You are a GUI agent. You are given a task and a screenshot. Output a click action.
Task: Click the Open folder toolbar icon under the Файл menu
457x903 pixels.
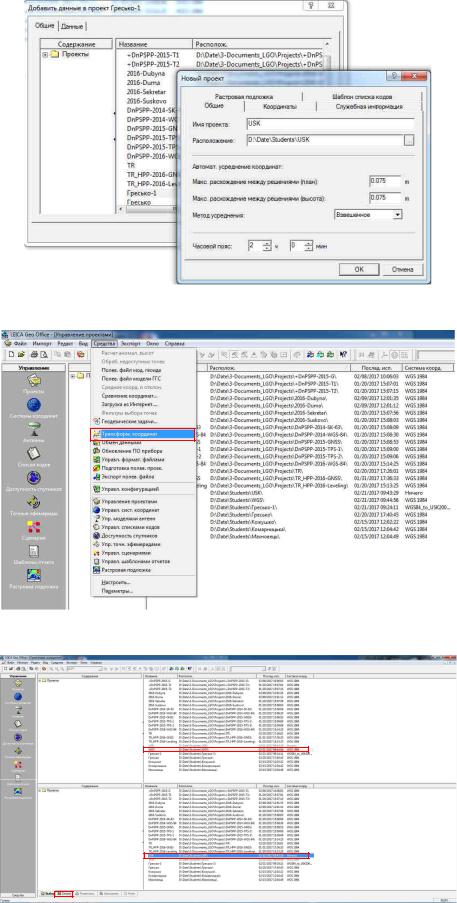pyautogui.click(x=21, y=354)
